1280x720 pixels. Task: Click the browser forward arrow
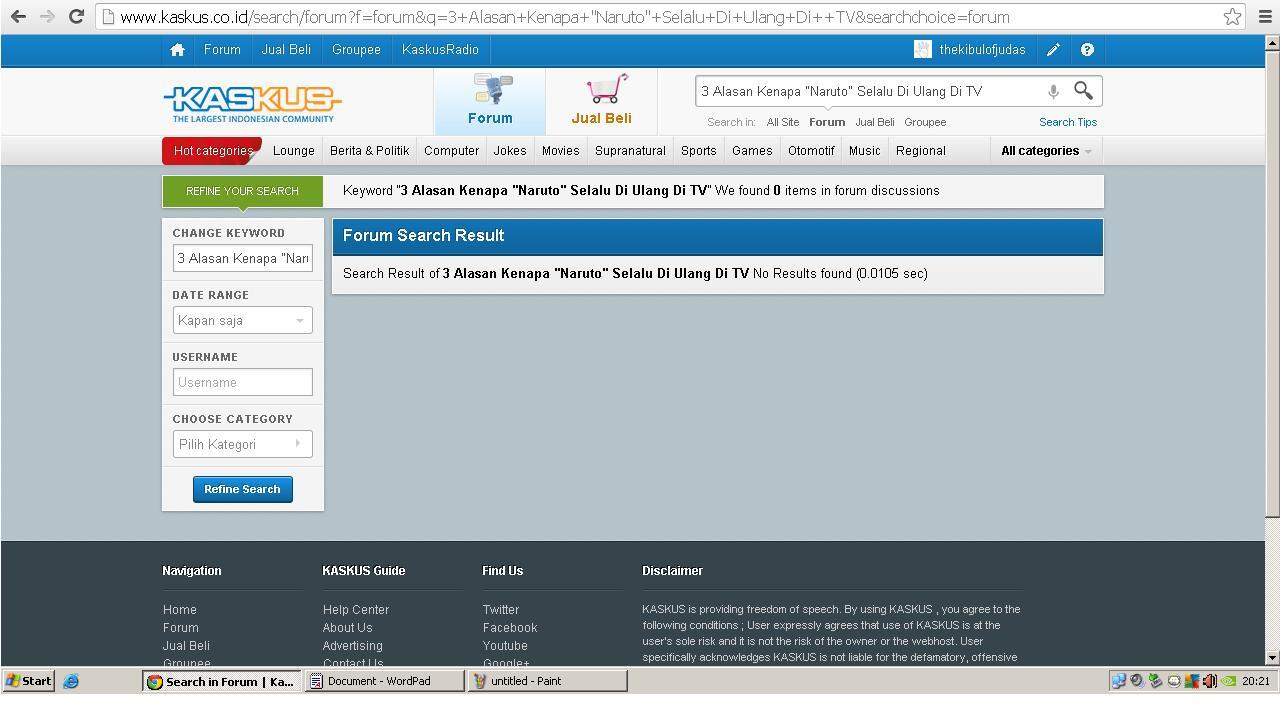click(x=47, y=16)
